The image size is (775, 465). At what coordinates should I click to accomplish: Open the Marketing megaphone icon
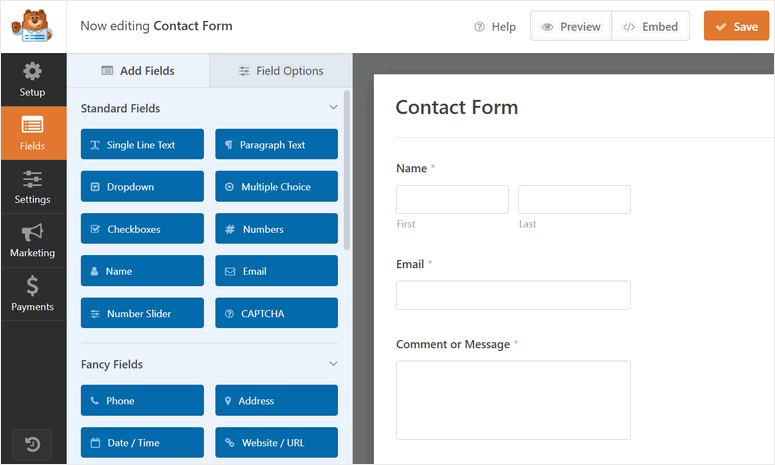point(32,233)
